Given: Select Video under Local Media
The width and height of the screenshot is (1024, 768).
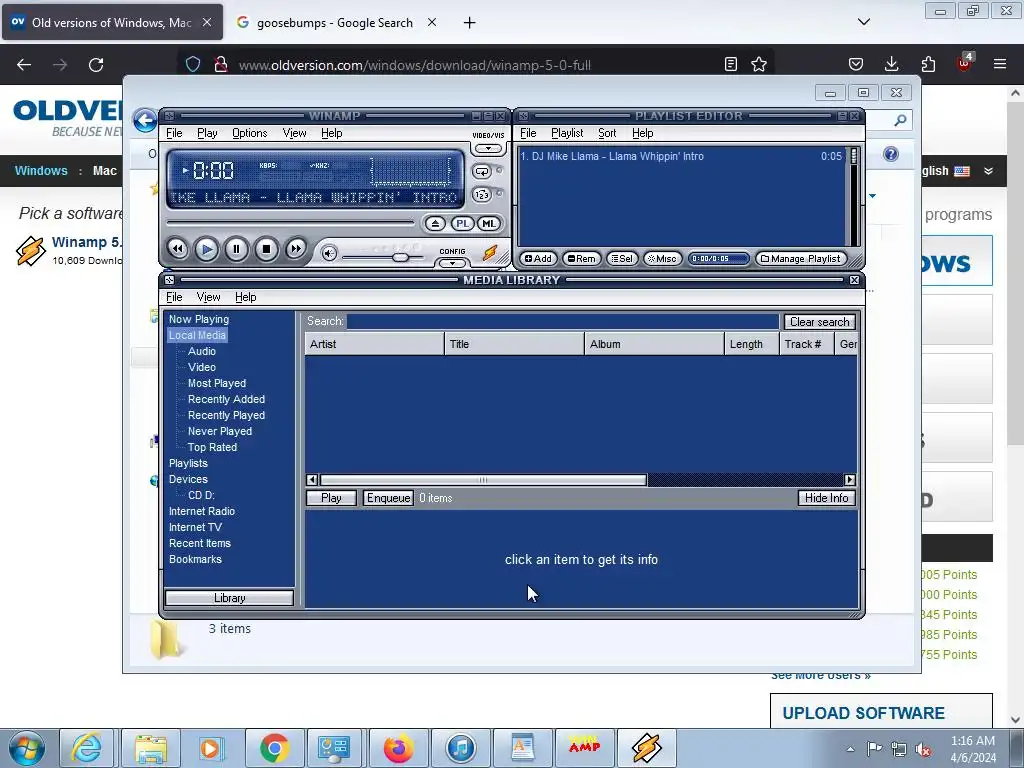Looking at the screenshot, I should (202, 367).
